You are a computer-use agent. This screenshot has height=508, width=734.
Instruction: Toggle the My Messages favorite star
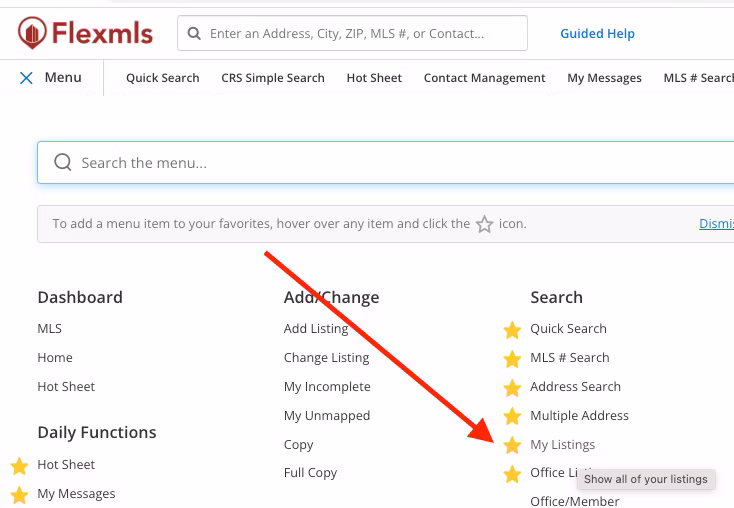[x=19, y=495]
